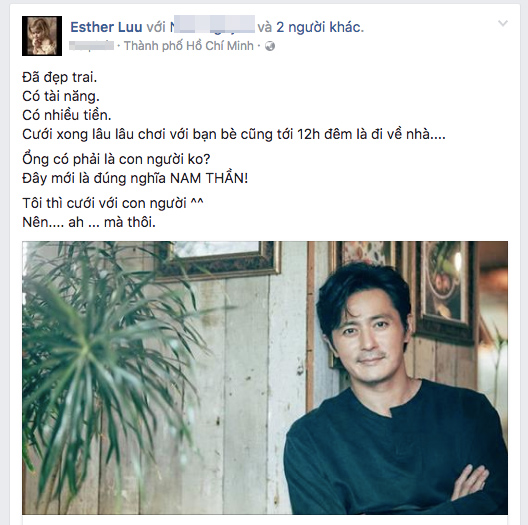Viewport: 528px width, 525px height.
Task: Open the attached photo of the man
Action: tap(265, 378)
